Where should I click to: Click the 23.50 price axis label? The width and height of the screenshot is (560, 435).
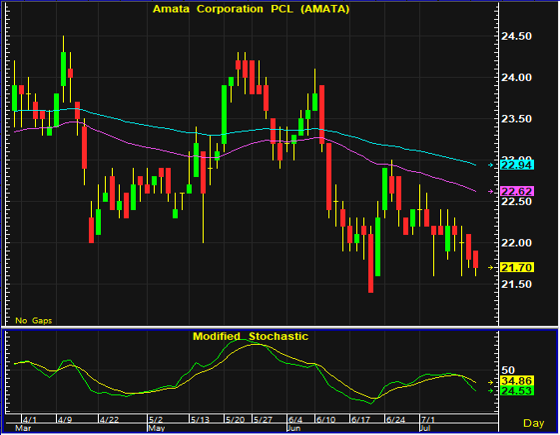(516, 119)
